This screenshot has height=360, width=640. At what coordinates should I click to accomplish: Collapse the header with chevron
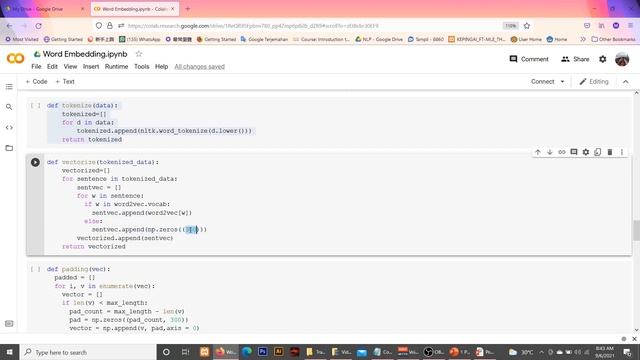626,82
